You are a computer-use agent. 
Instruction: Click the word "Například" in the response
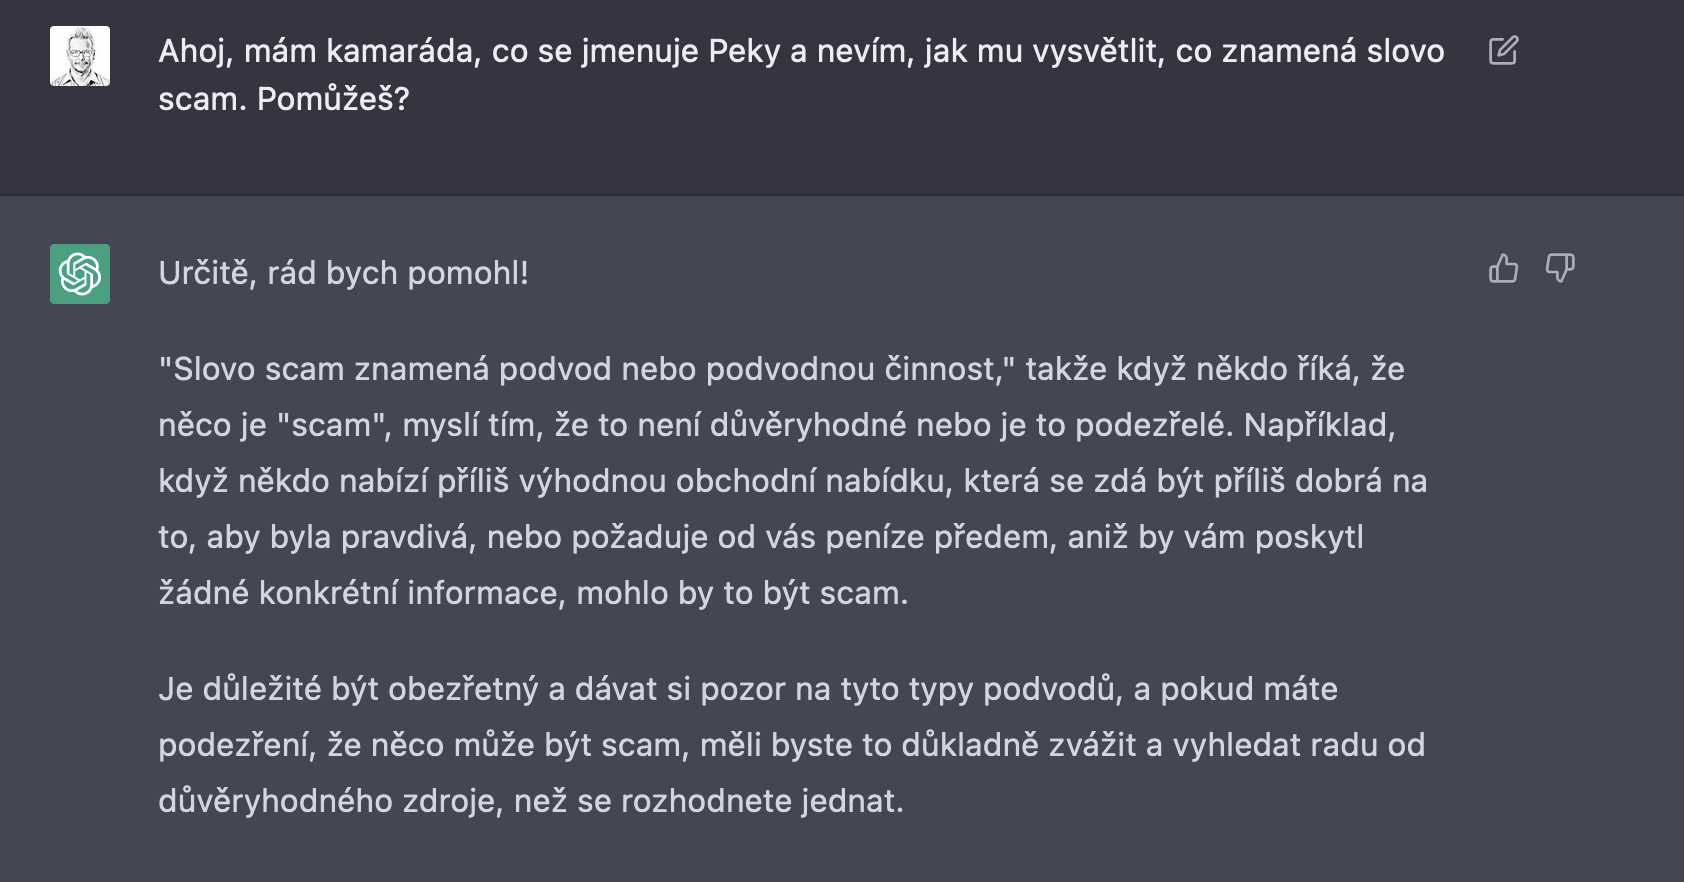click(x=1317, y=425)
